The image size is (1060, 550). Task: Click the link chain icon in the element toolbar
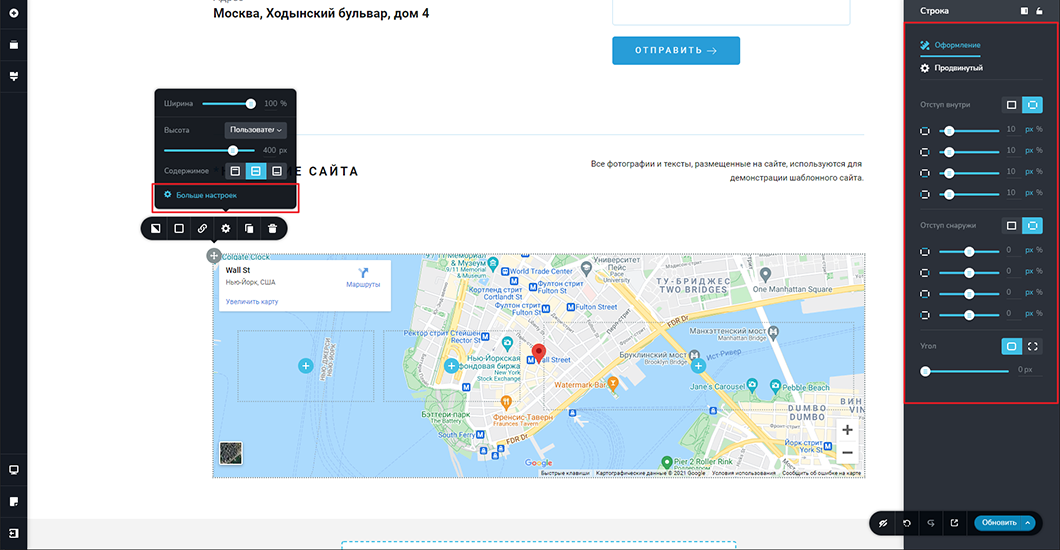[202, 228]
